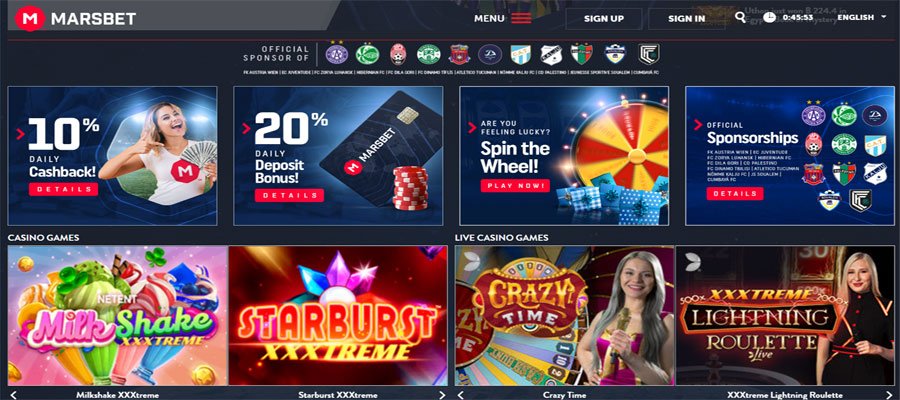Viewport: 900px width, 400px height.
Task: Click the green Juventude club crest
Action: click(367, 54)
